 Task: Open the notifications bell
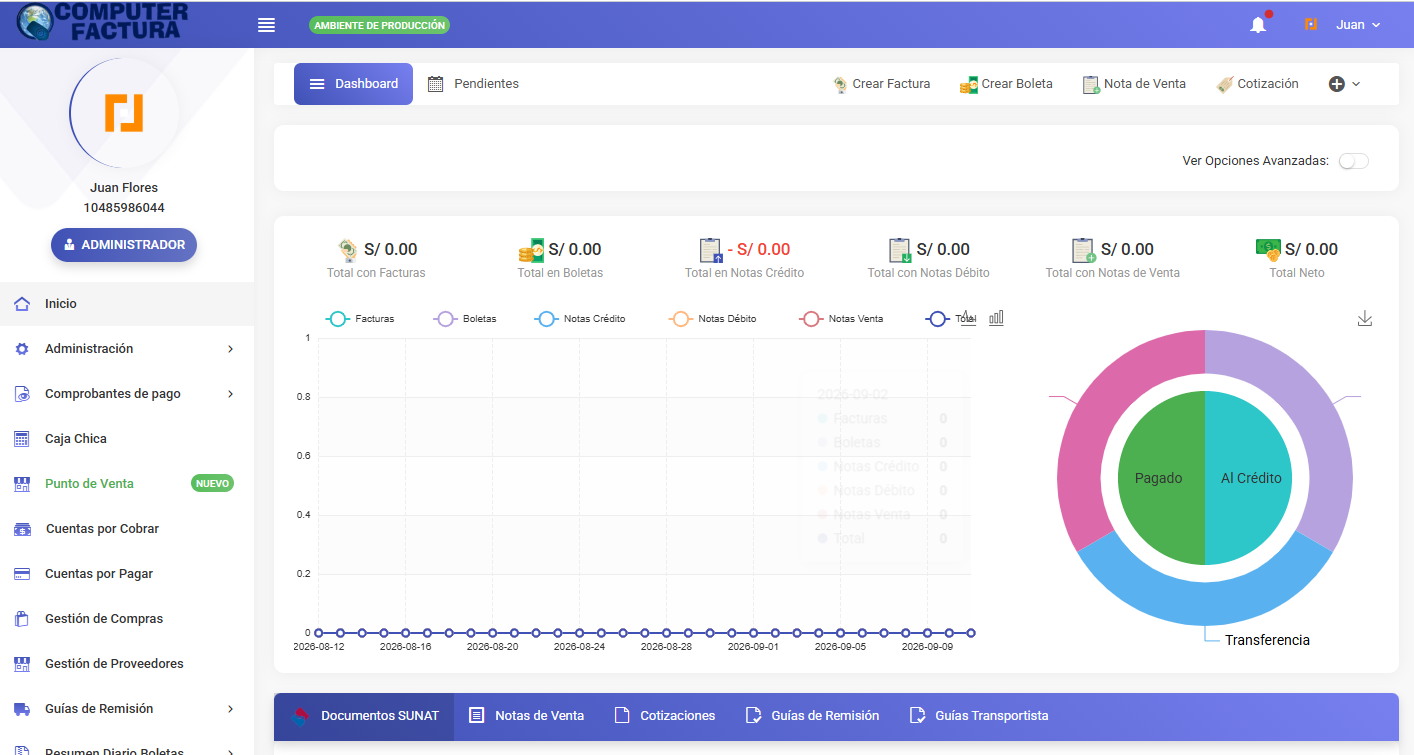1258,25
